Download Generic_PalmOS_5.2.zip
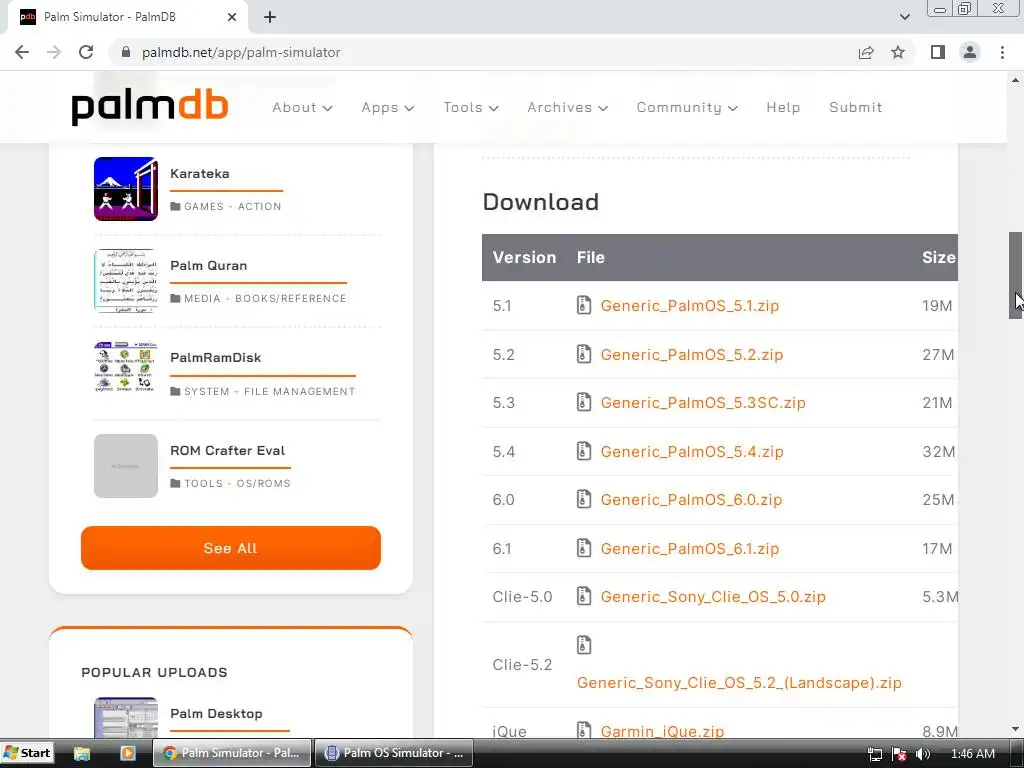 [x=692, y=355]
